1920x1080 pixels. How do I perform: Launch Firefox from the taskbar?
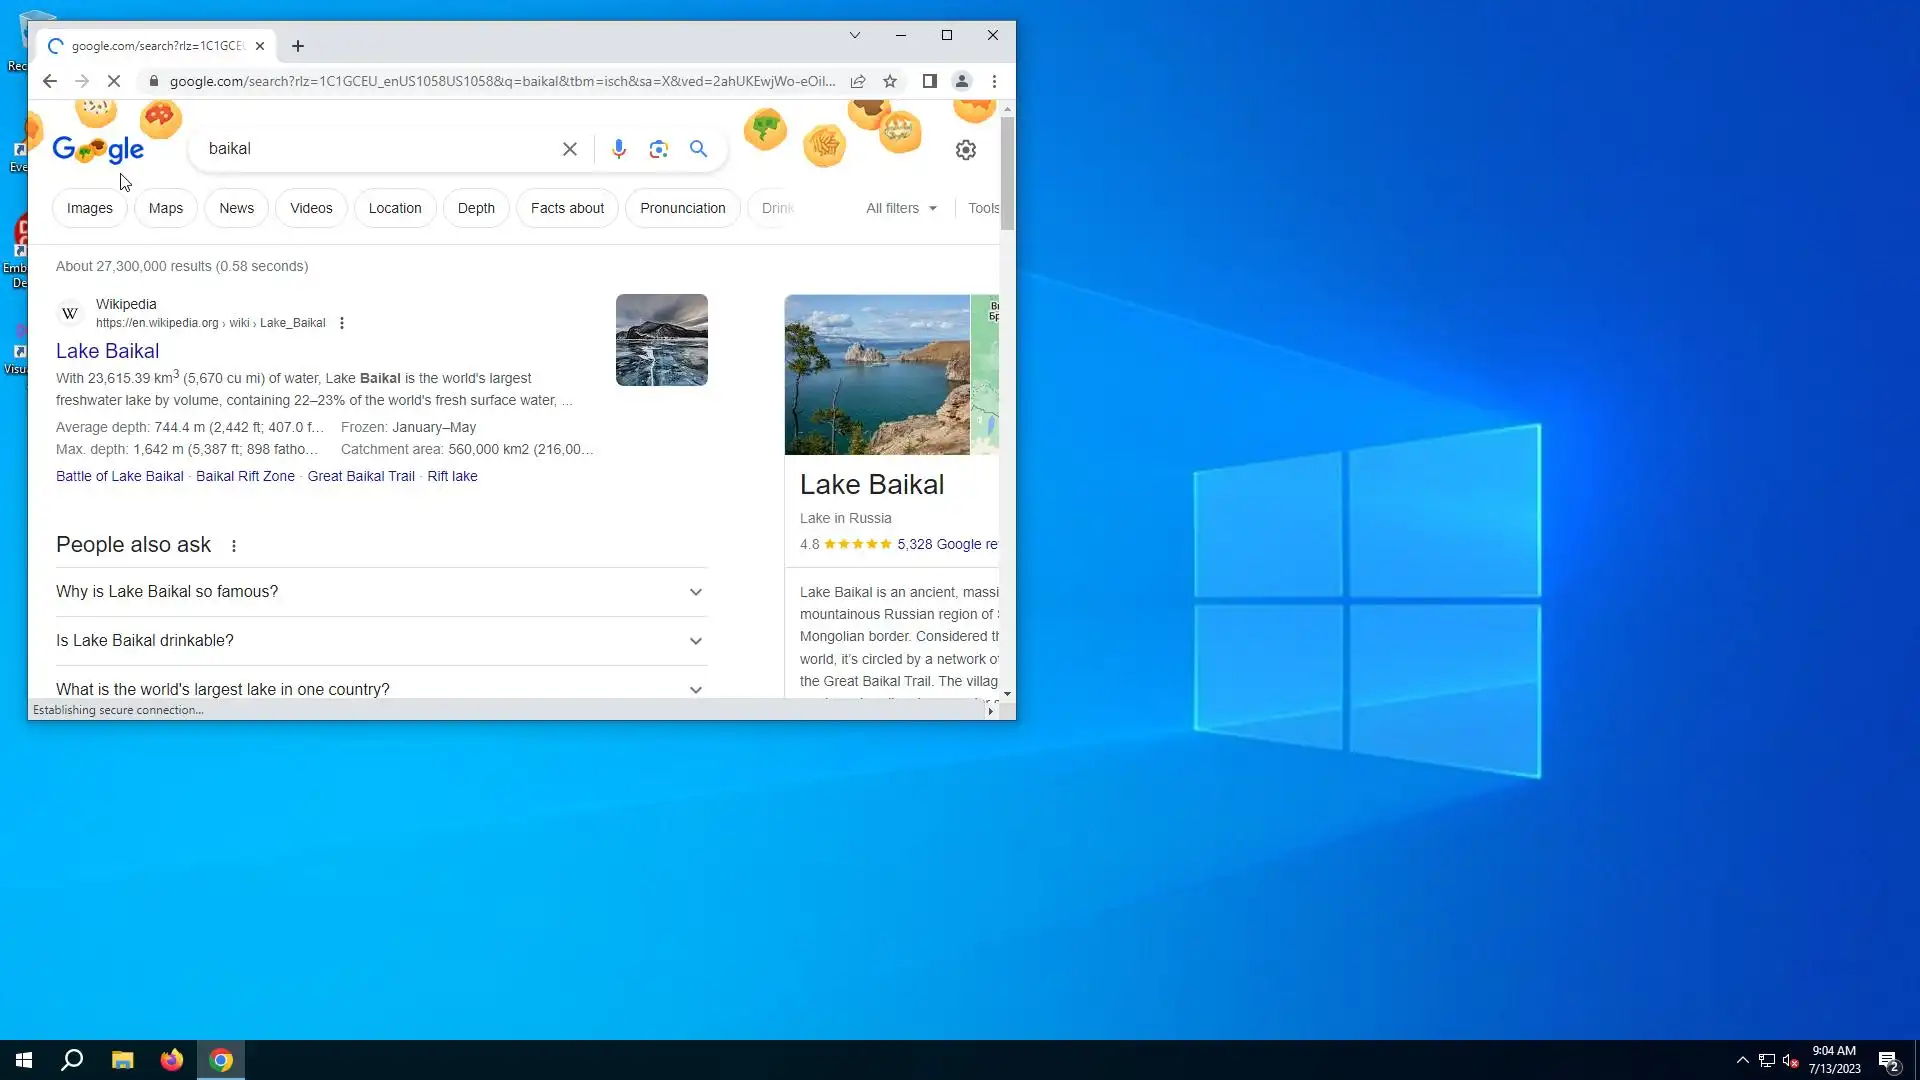tap(172, 1060)
